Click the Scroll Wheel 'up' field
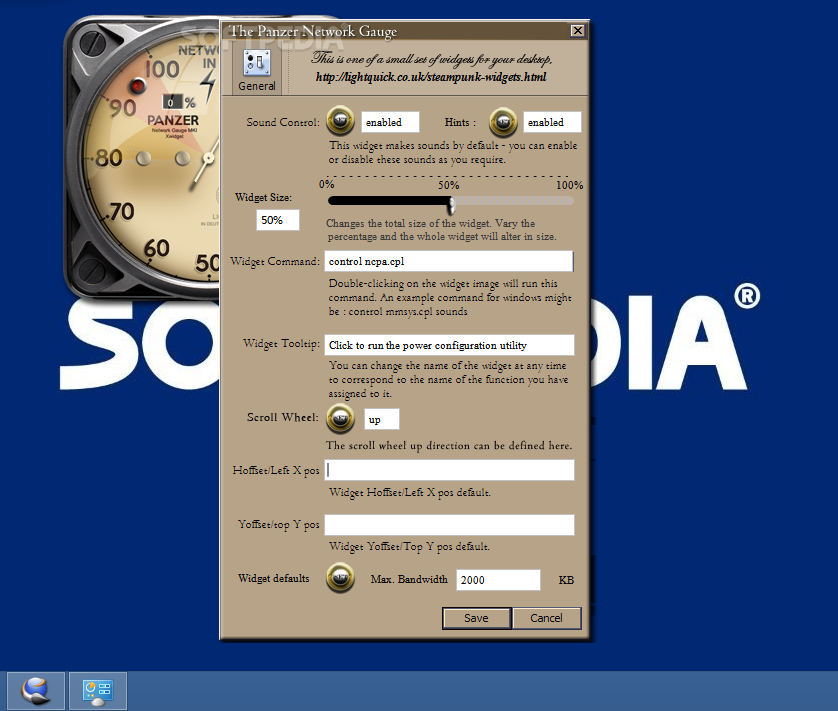 (x=382, y=419)
